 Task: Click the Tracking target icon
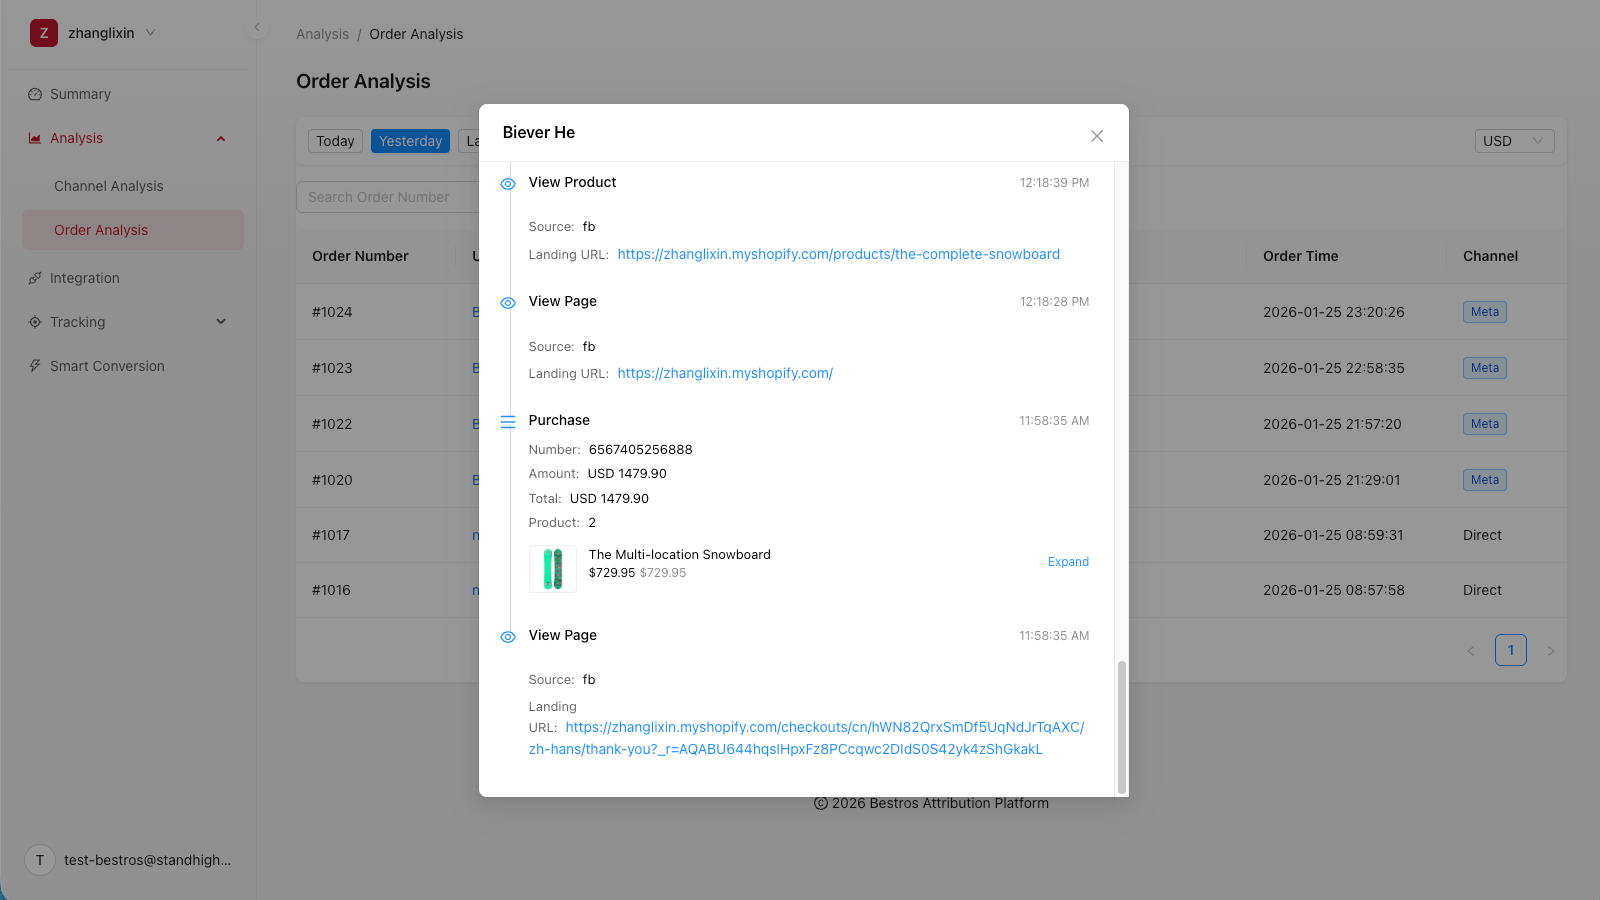point(35,322)
